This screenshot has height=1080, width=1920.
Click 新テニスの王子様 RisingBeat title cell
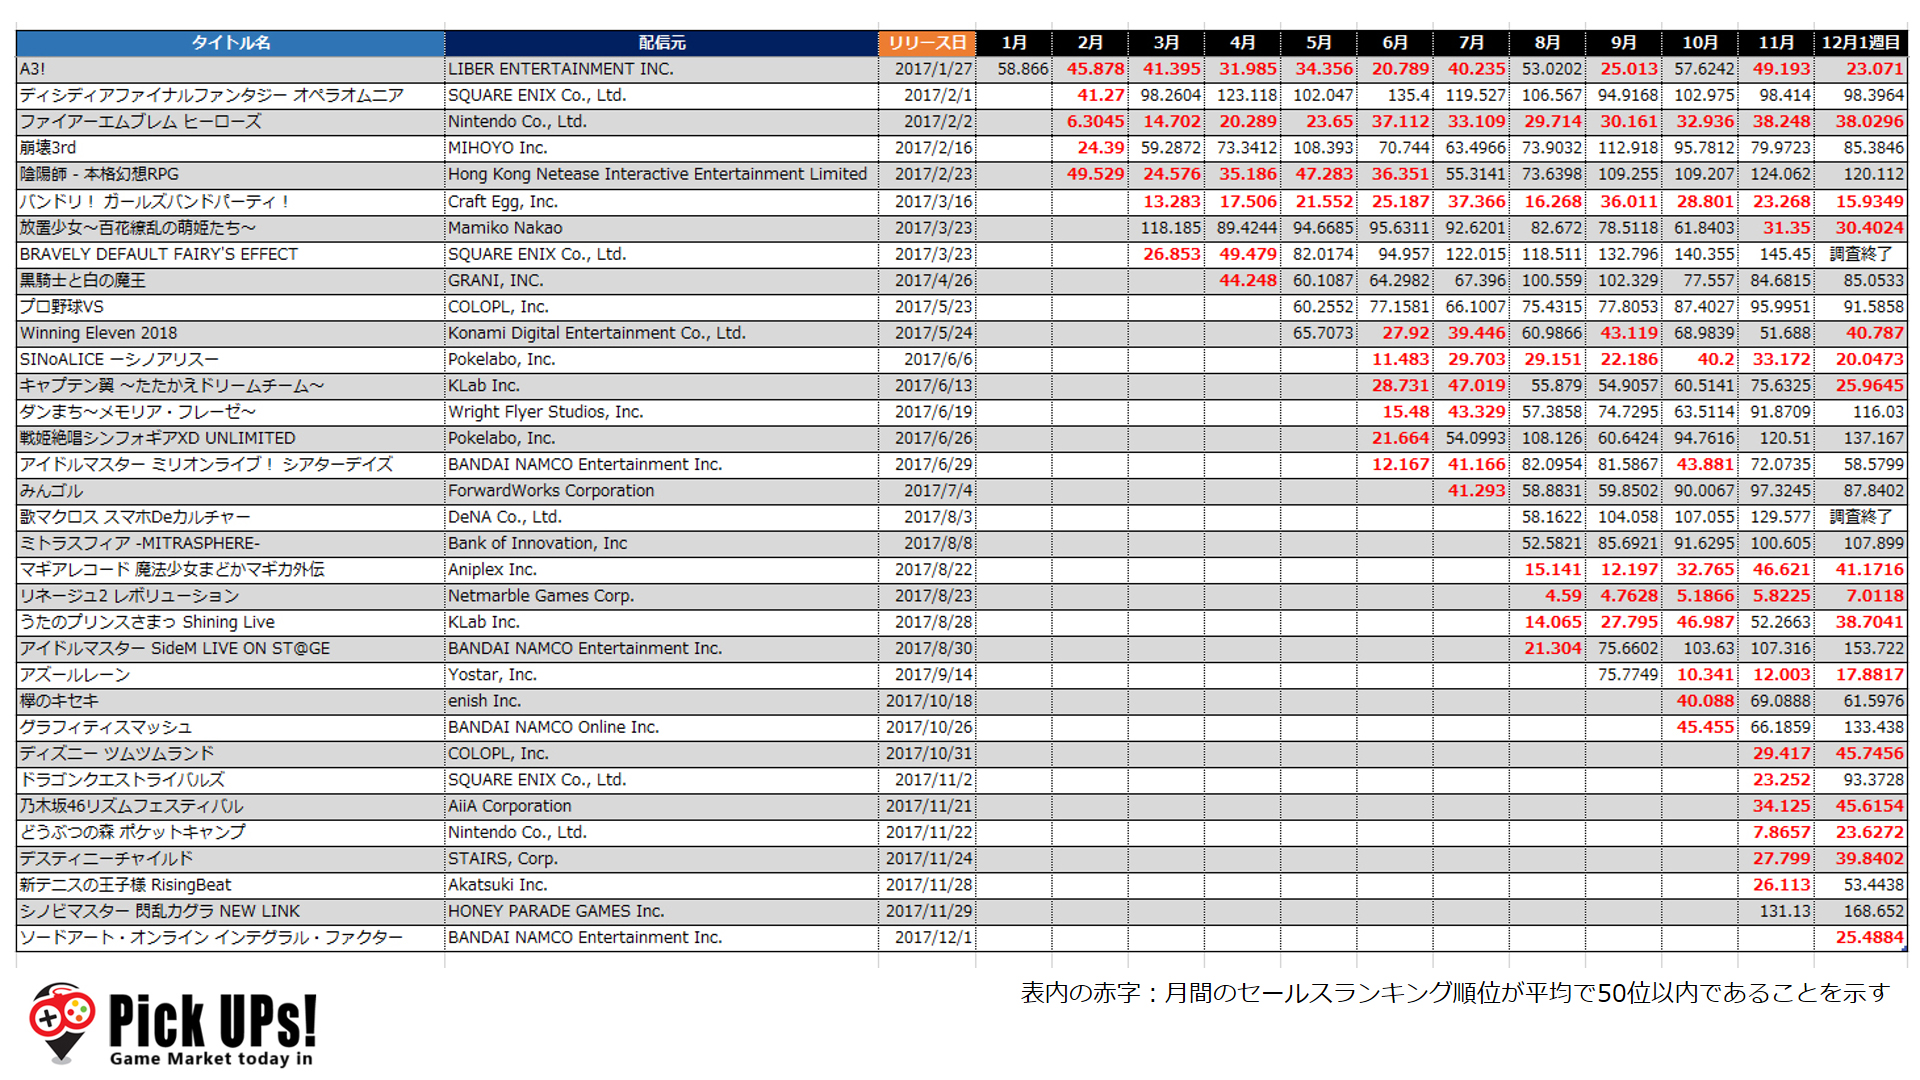pos(230,885)
